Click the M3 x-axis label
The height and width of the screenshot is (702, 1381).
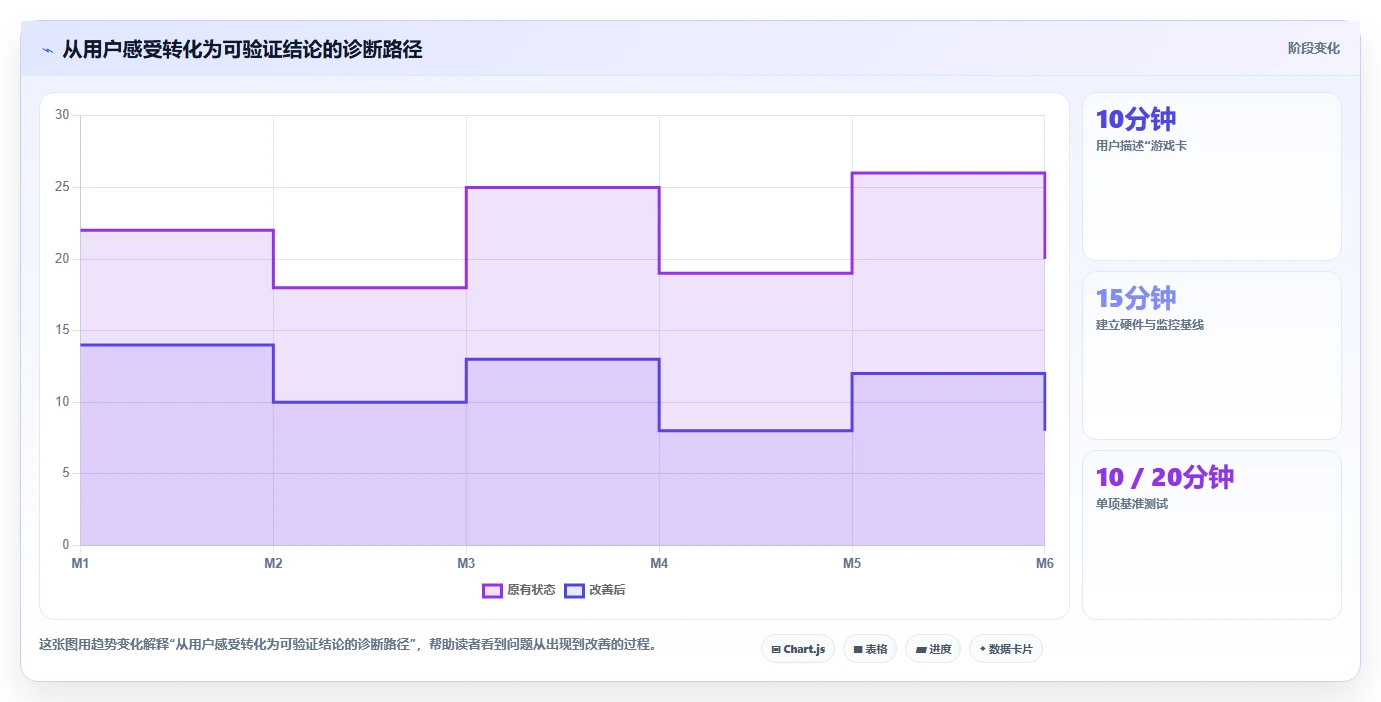tap(466, 563)
